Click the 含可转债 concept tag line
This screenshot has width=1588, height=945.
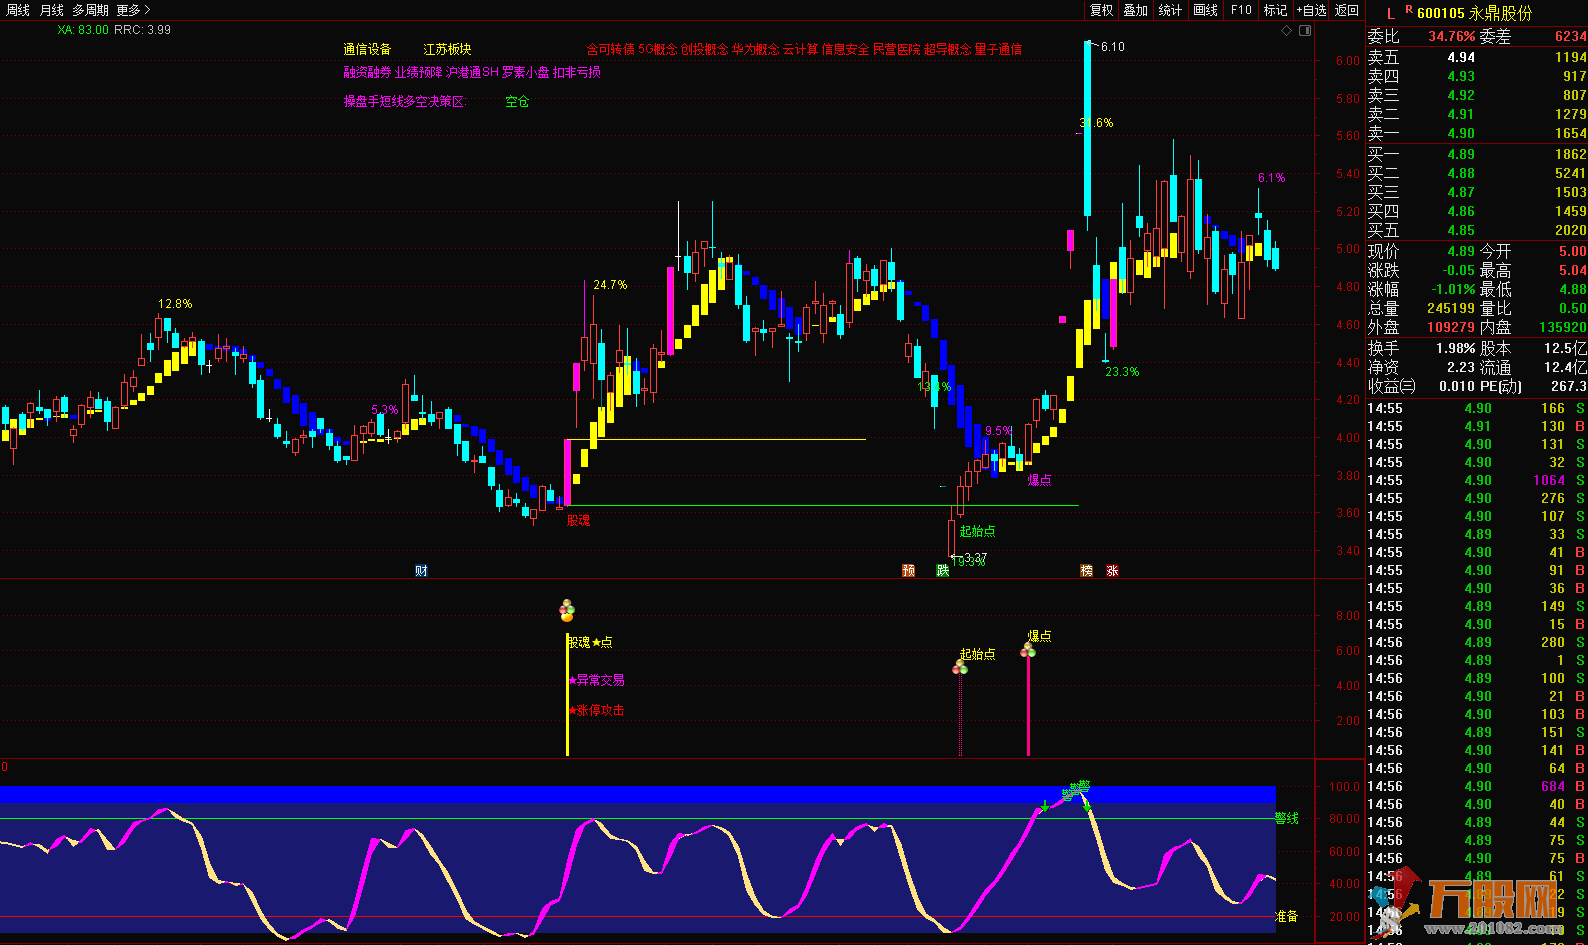(x=804, y=49)
